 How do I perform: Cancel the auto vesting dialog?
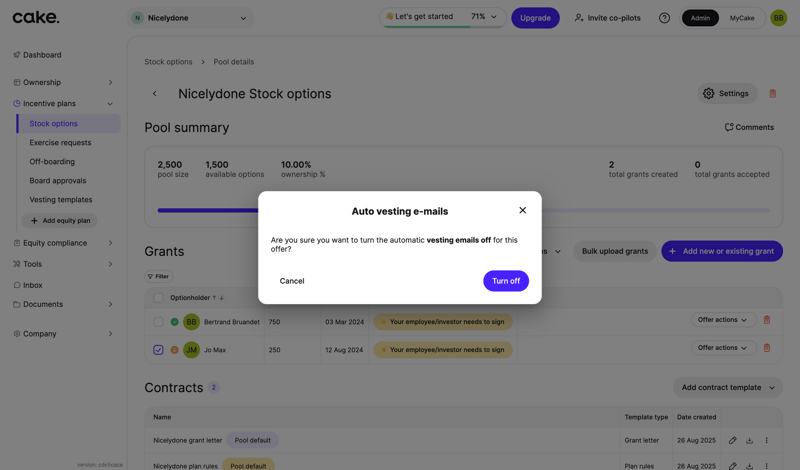[x=292, y=281]
